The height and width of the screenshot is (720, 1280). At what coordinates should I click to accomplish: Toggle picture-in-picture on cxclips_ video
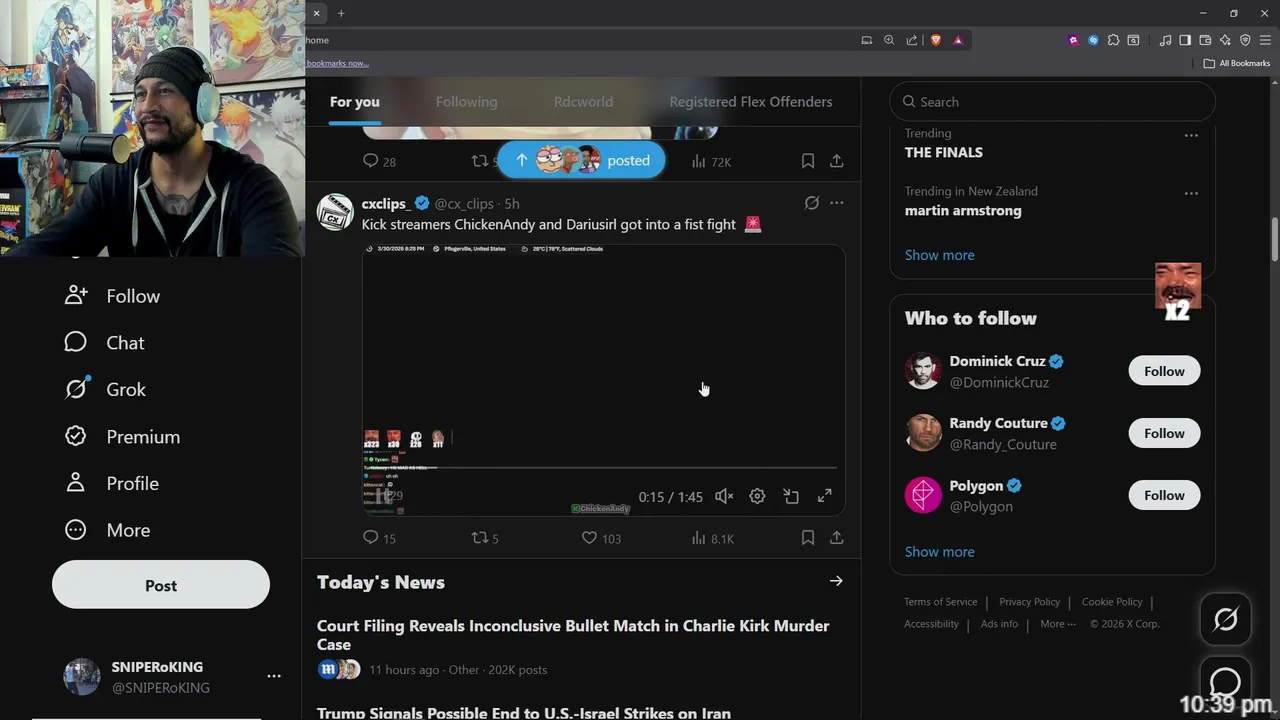coord(791,496)
